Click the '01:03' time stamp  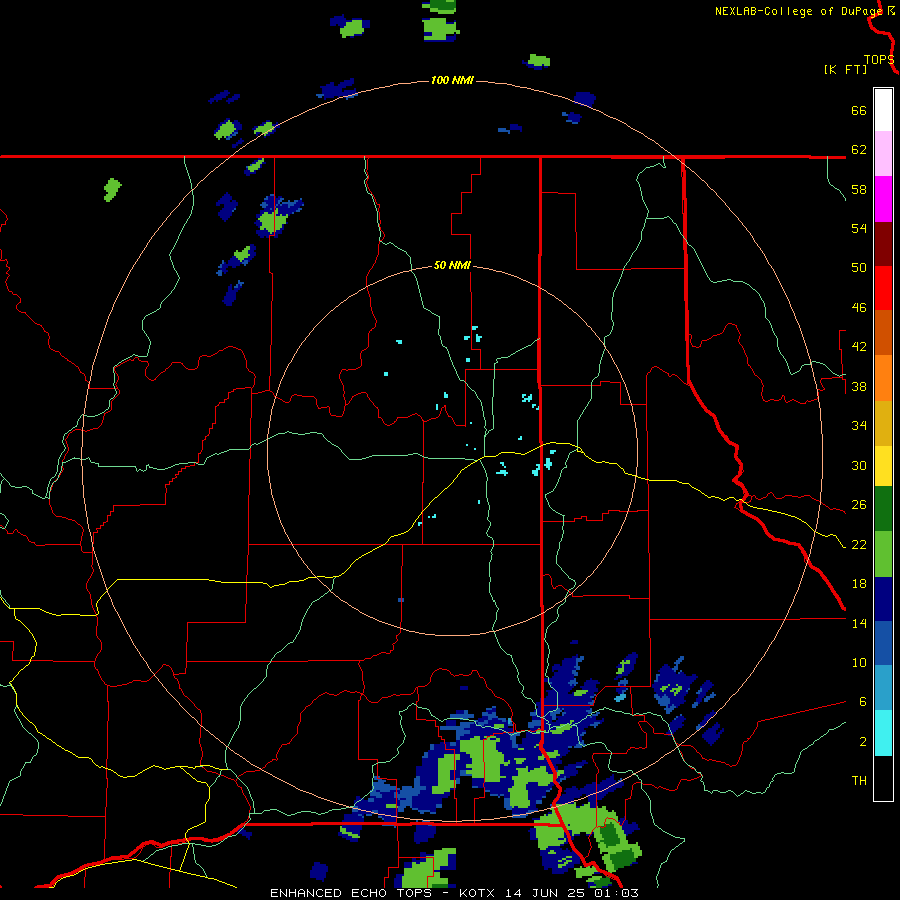pos(617,893)
